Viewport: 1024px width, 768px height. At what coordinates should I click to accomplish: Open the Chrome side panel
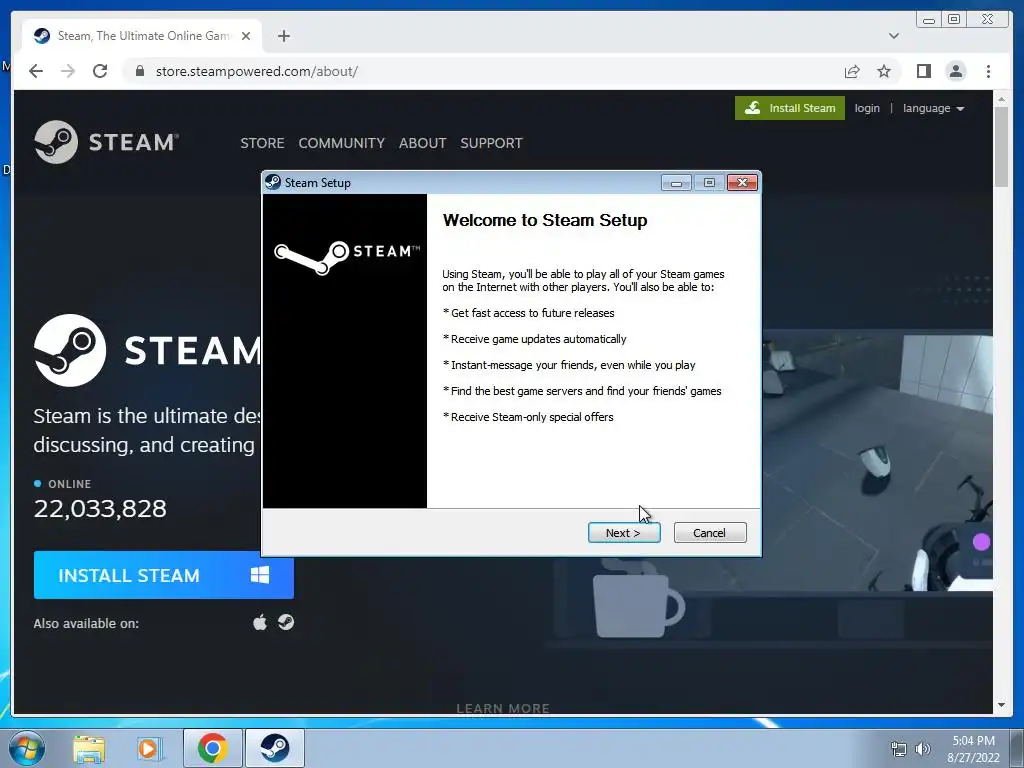[923, 71]
